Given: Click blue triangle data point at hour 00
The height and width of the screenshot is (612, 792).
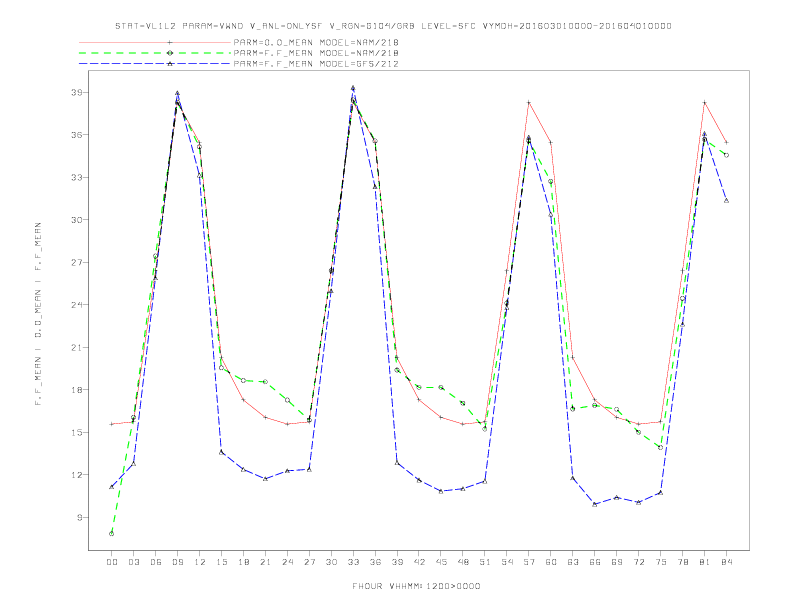Looking at the screenshot, I should [112, 487].
